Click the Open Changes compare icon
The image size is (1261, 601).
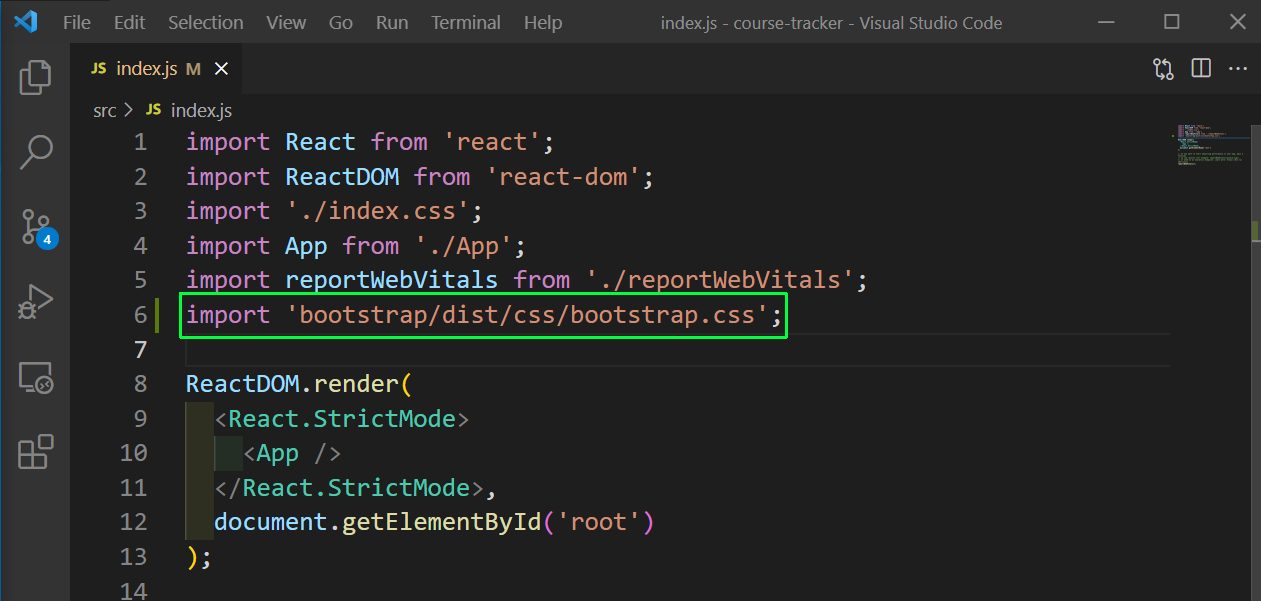(1163, 69)
